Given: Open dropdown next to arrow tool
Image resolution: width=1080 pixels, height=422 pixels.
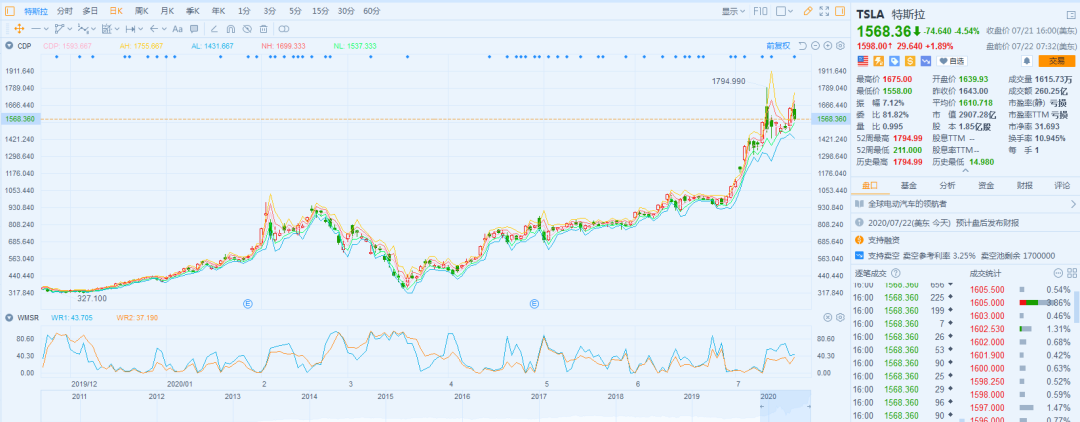Looking at the screenshot, I should point(164,28).
